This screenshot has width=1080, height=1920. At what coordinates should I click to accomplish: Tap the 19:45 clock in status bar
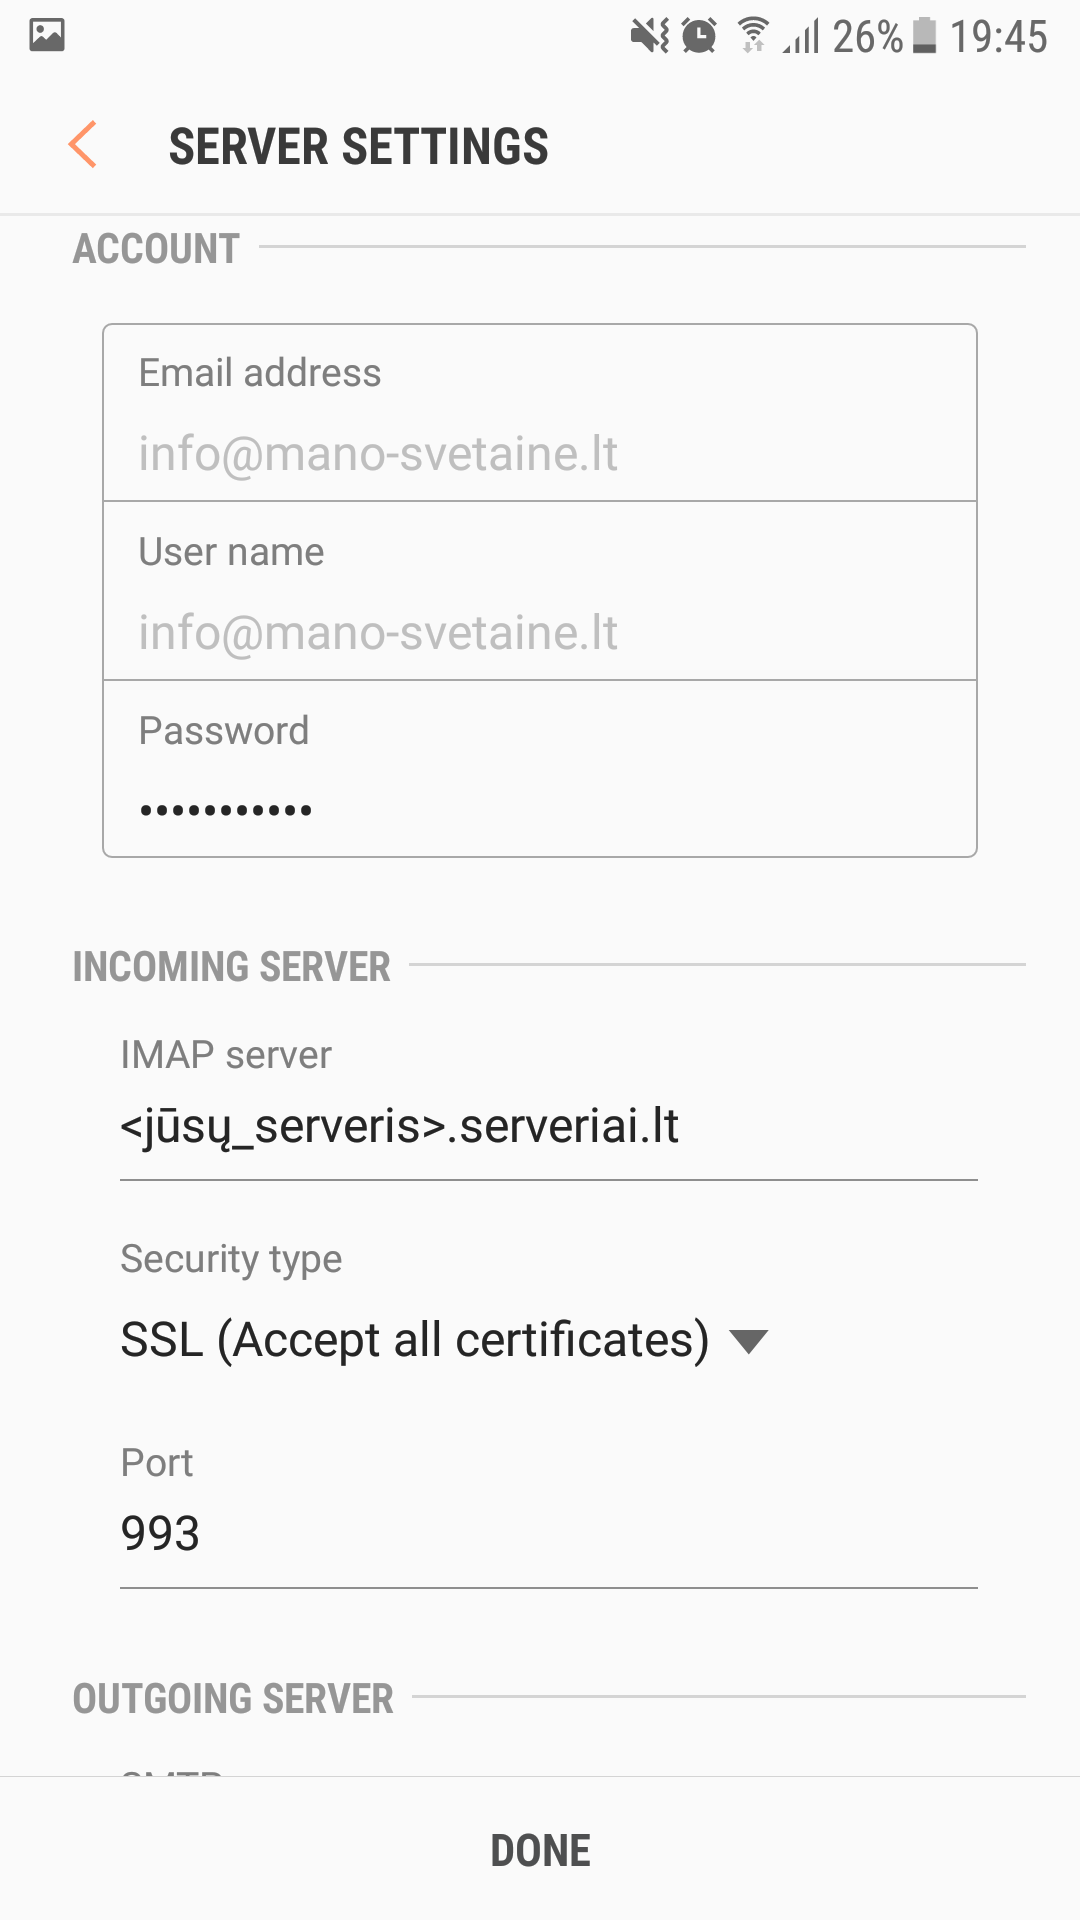click(998, 37)
